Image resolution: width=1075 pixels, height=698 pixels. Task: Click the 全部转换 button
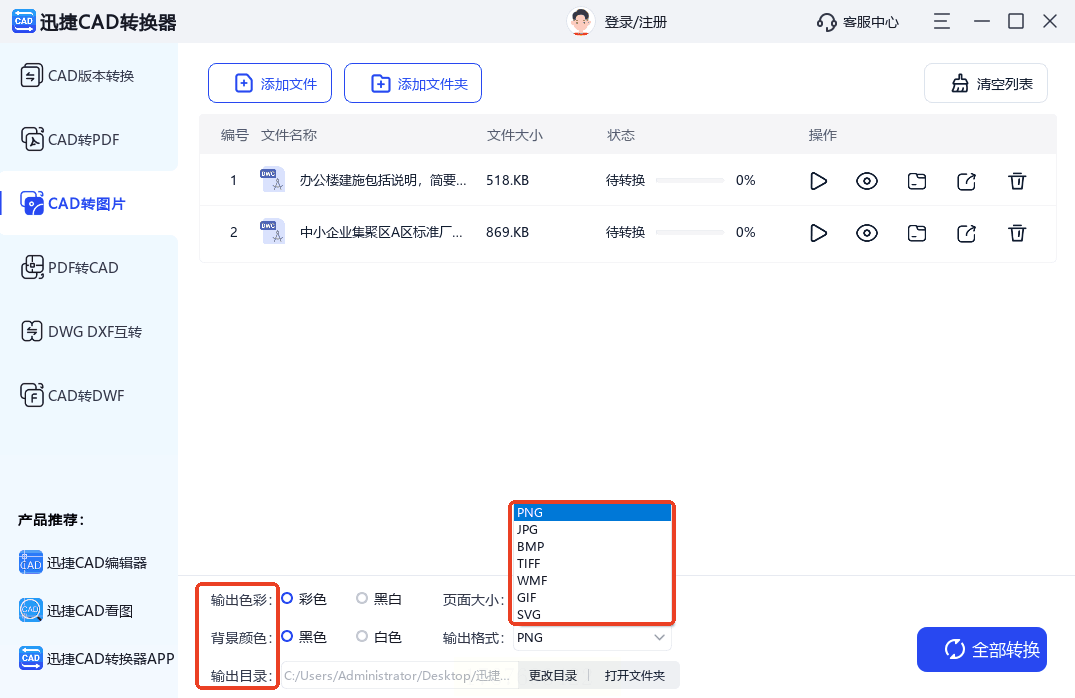point(980,650)
